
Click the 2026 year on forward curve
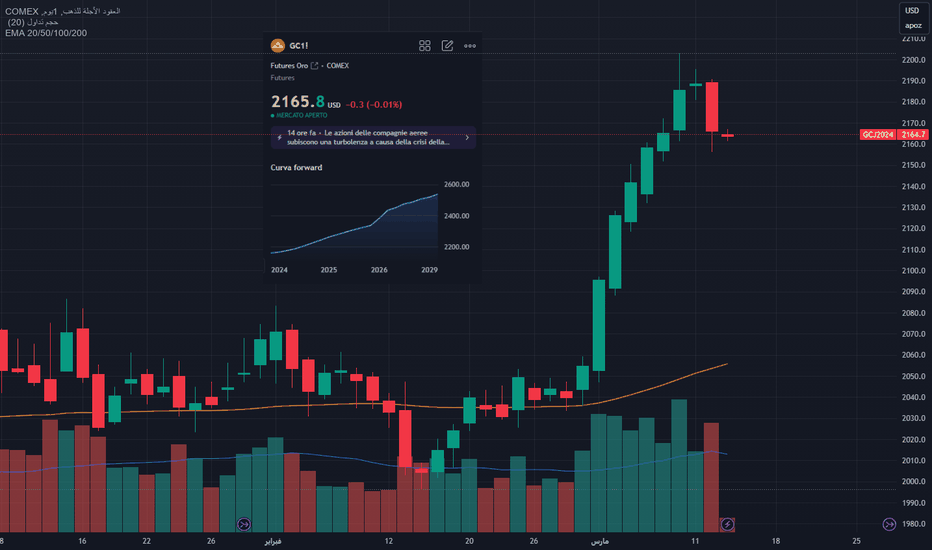coord(379,270)
